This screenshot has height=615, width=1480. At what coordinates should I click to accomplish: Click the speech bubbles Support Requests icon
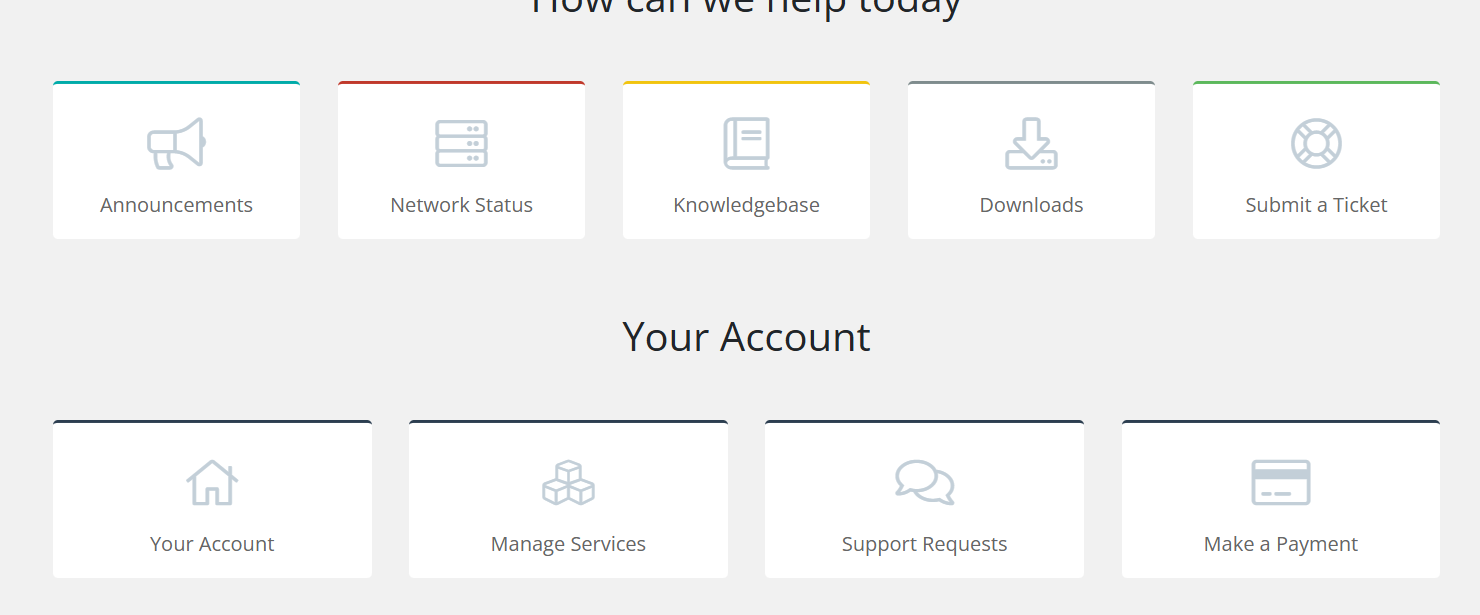(924, 482)
